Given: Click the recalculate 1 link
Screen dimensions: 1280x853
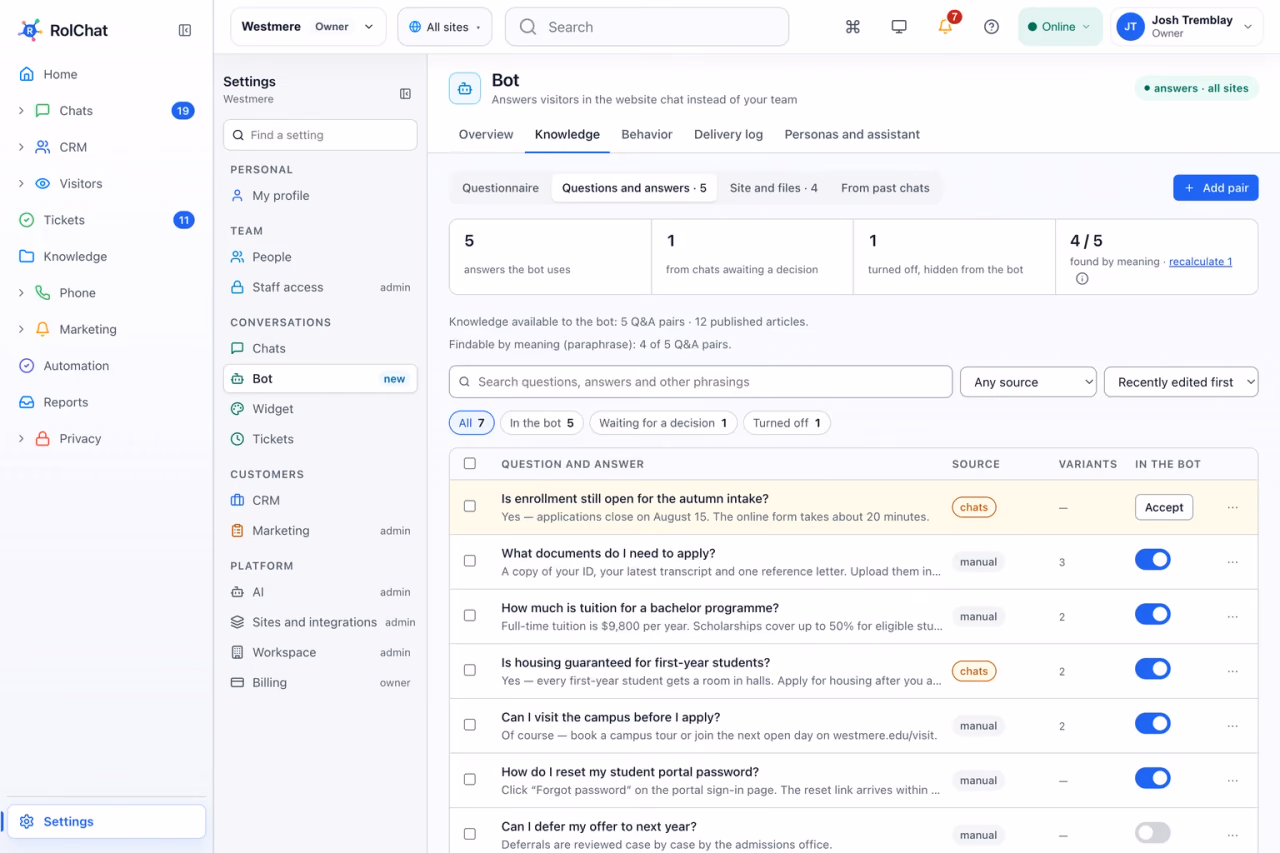Looking at the screenshot, I should click(x=1200, y=262).
